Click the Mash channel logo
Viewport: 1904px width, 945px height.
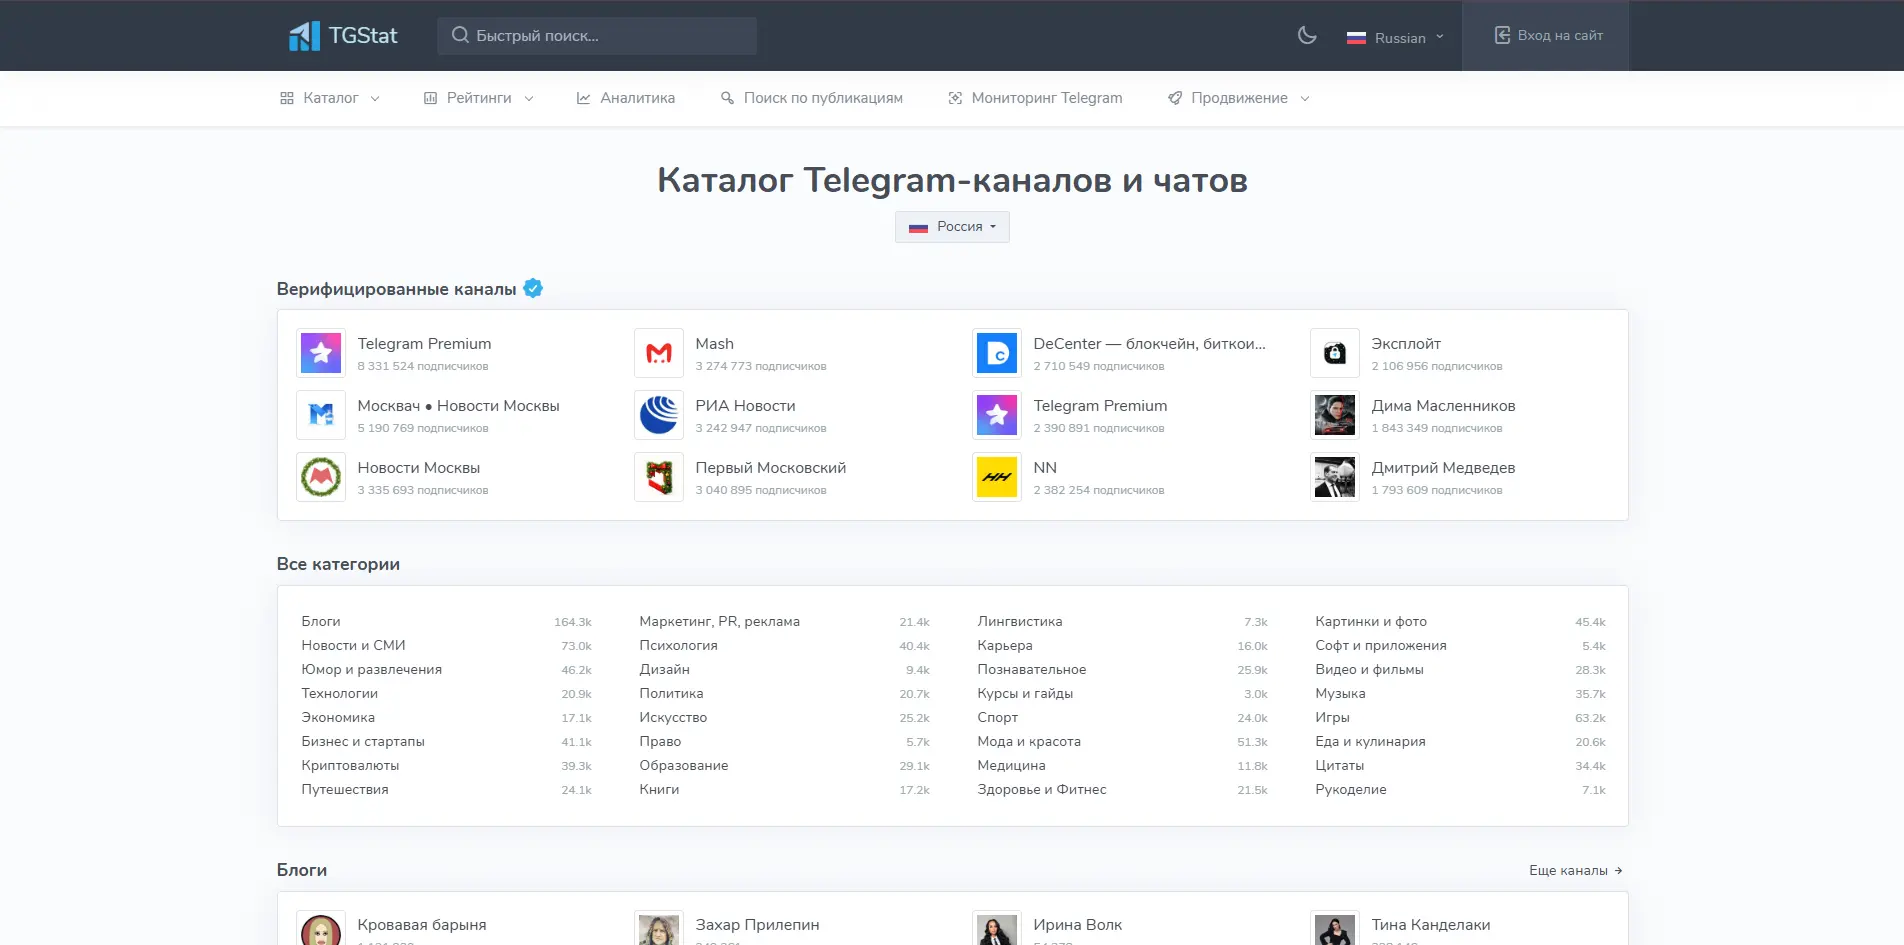tap(658, 353)
